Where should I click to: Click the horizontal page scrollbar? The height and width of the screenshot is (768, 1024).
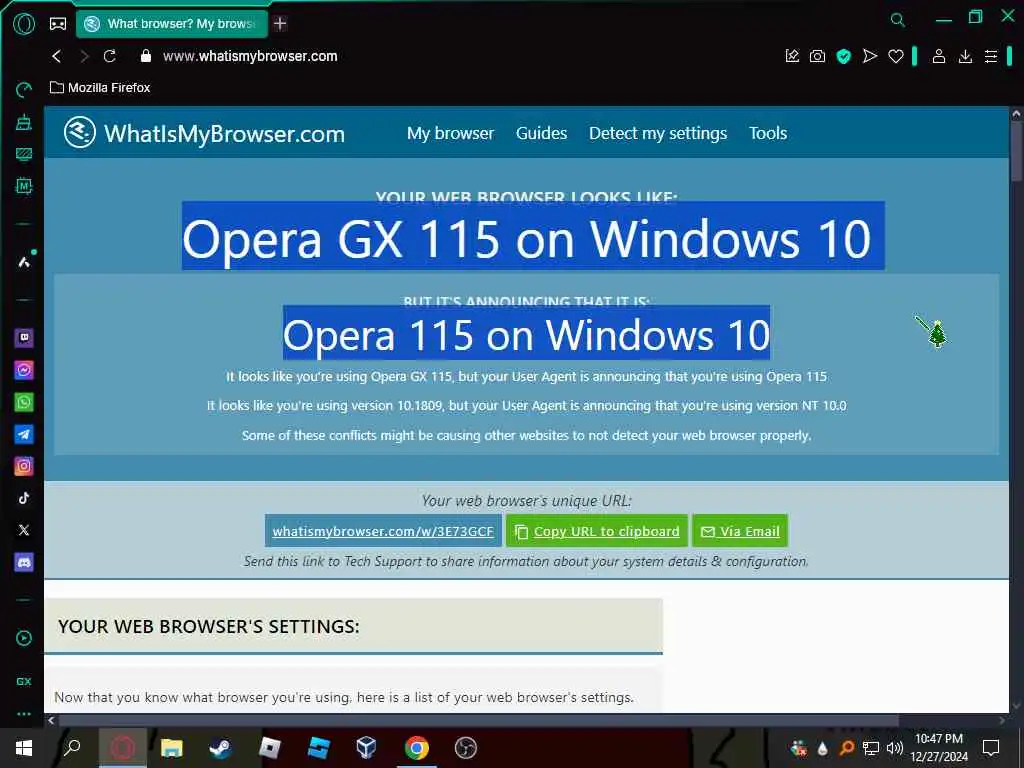tap(479, 720)
